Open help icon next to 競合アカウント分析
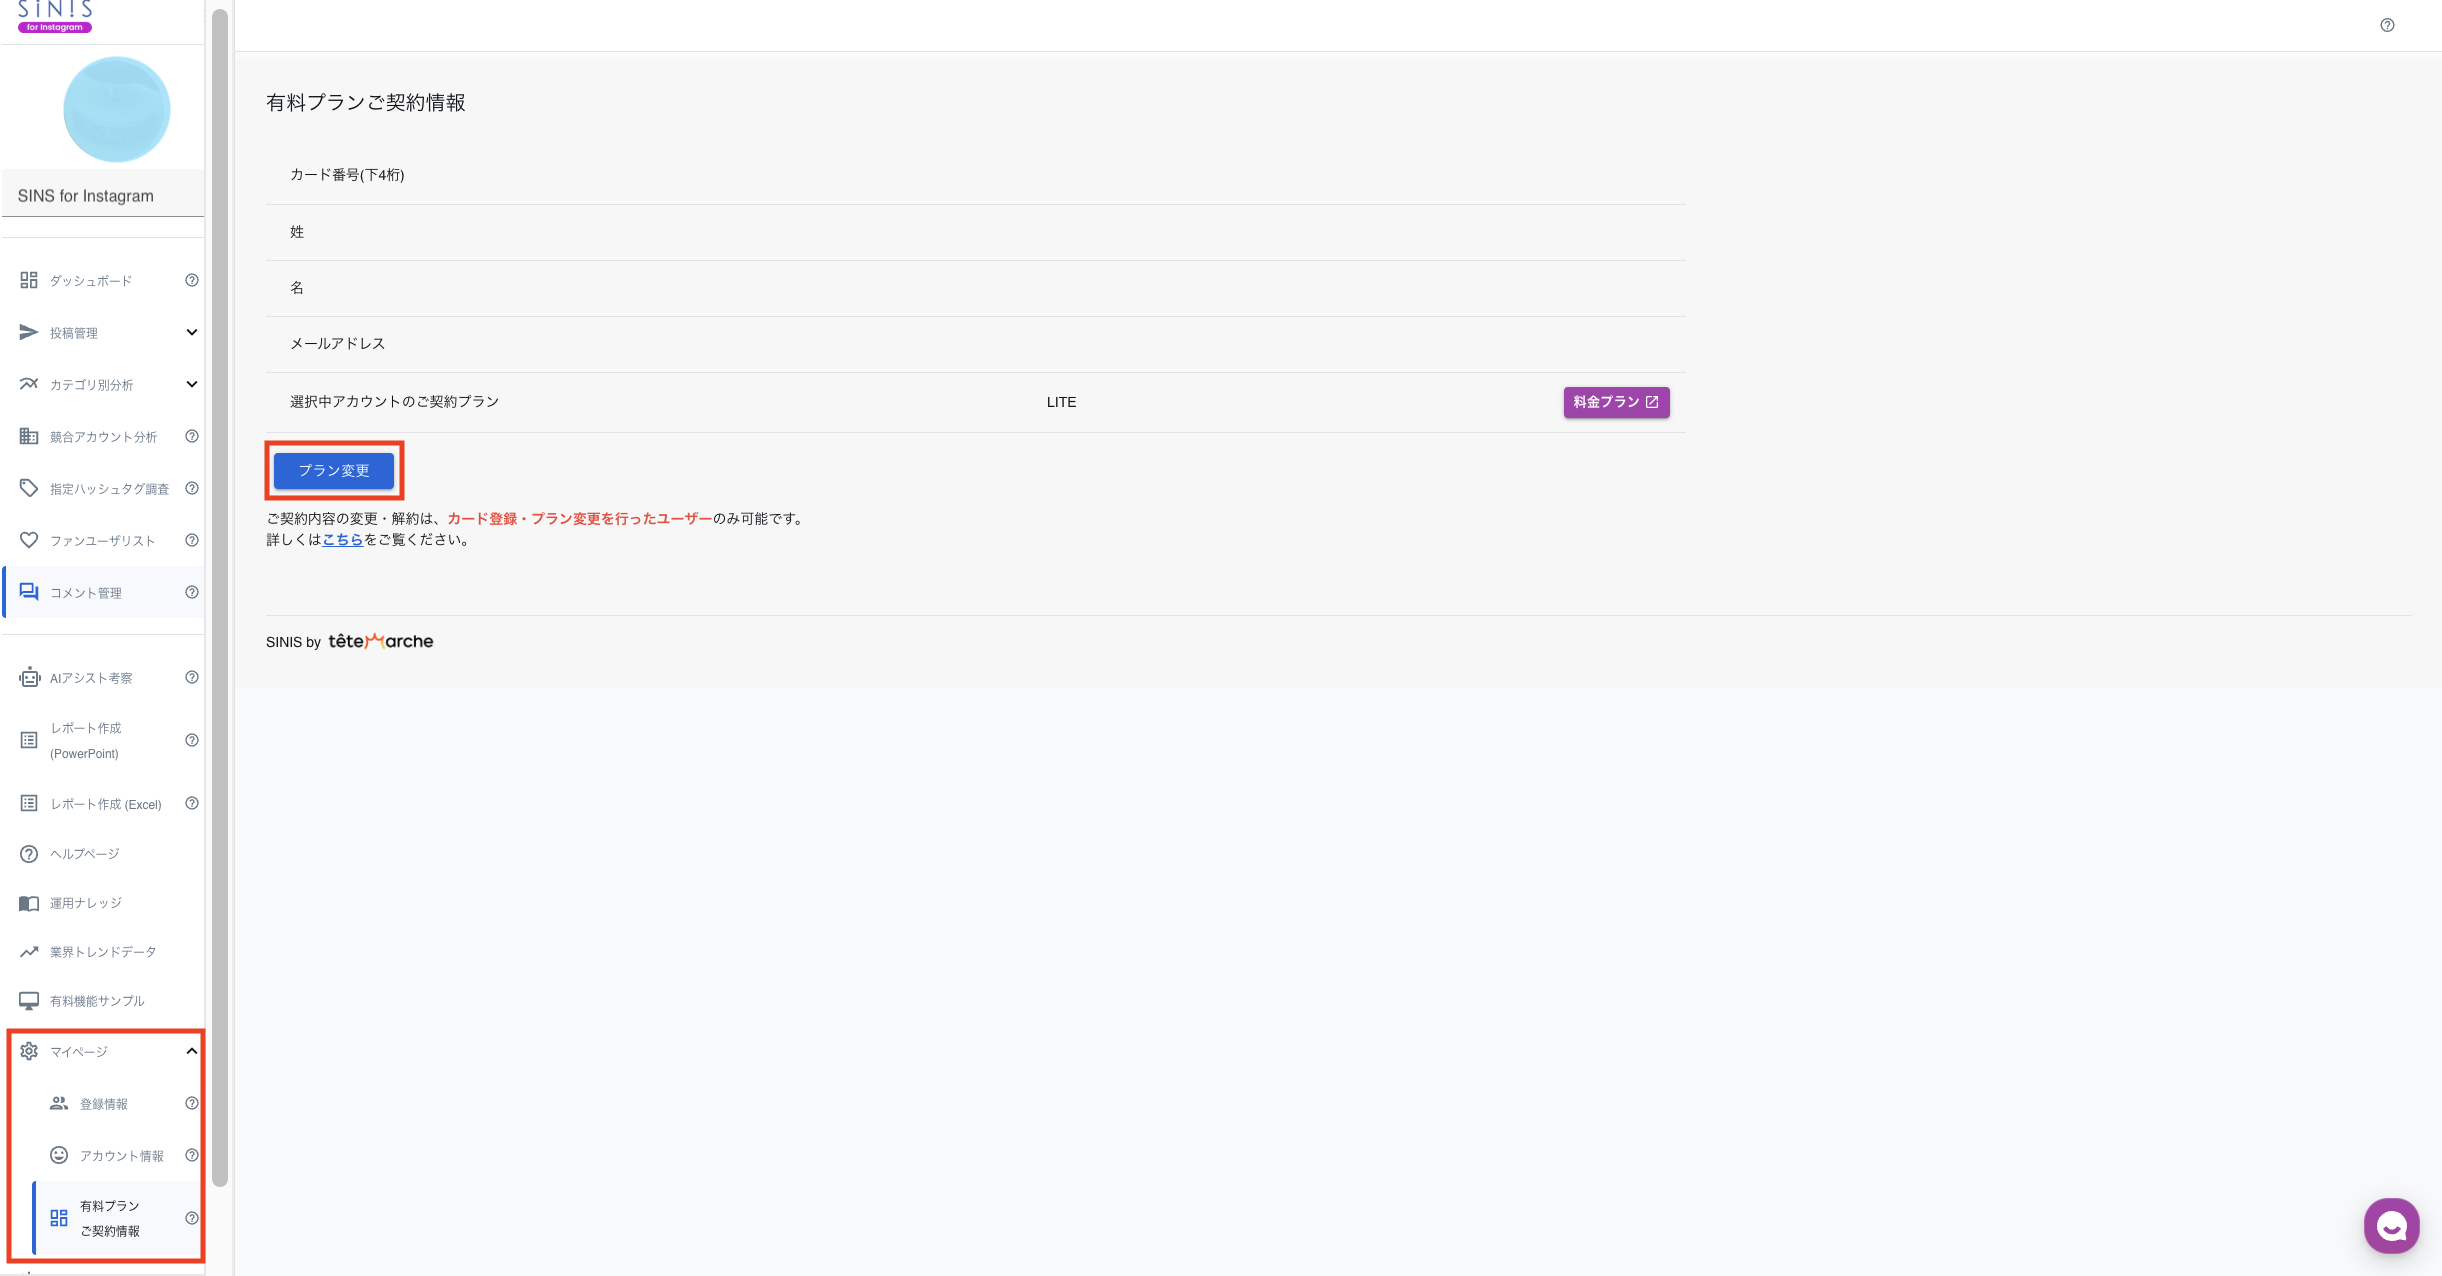Screen dimensions: 2442x1276 (x=192, y=436)
